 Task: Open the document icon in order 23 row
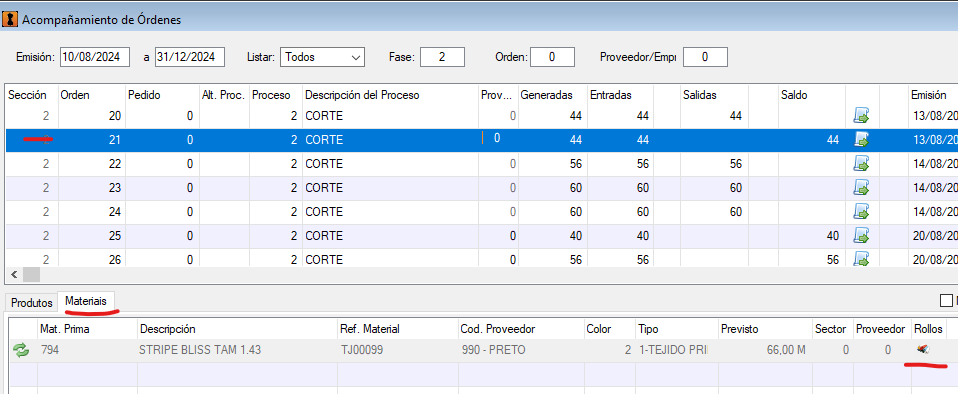[x=861, y=188]
